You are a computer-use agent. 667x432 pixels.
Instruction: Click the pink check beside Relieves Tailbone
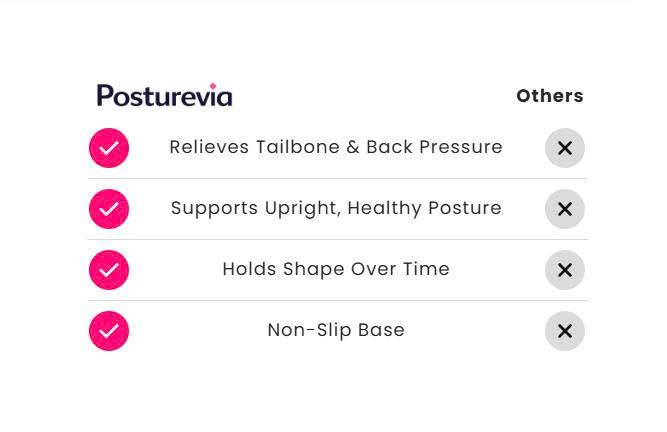click(109, 148)
